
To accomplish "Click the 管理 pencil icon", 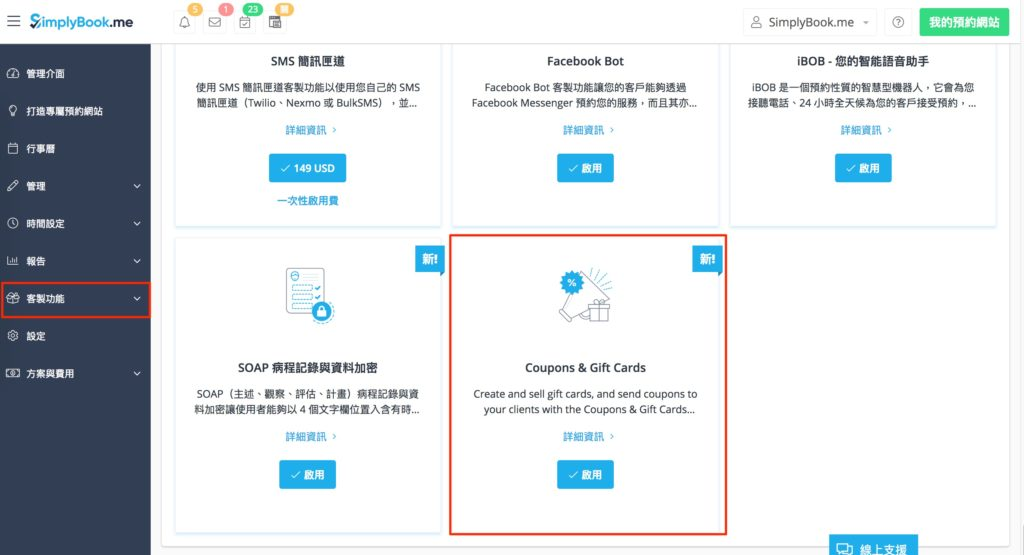I will (x=13, y=185).
